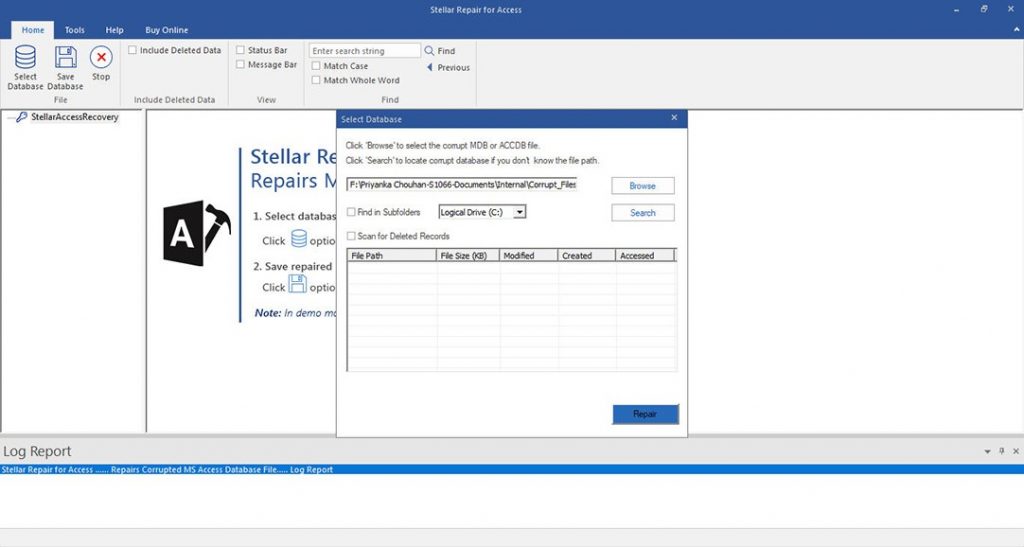Sort by Created column header
The height and width of the screenshot is (547, 1024).
pyautogui.click(x=586, y=255)
